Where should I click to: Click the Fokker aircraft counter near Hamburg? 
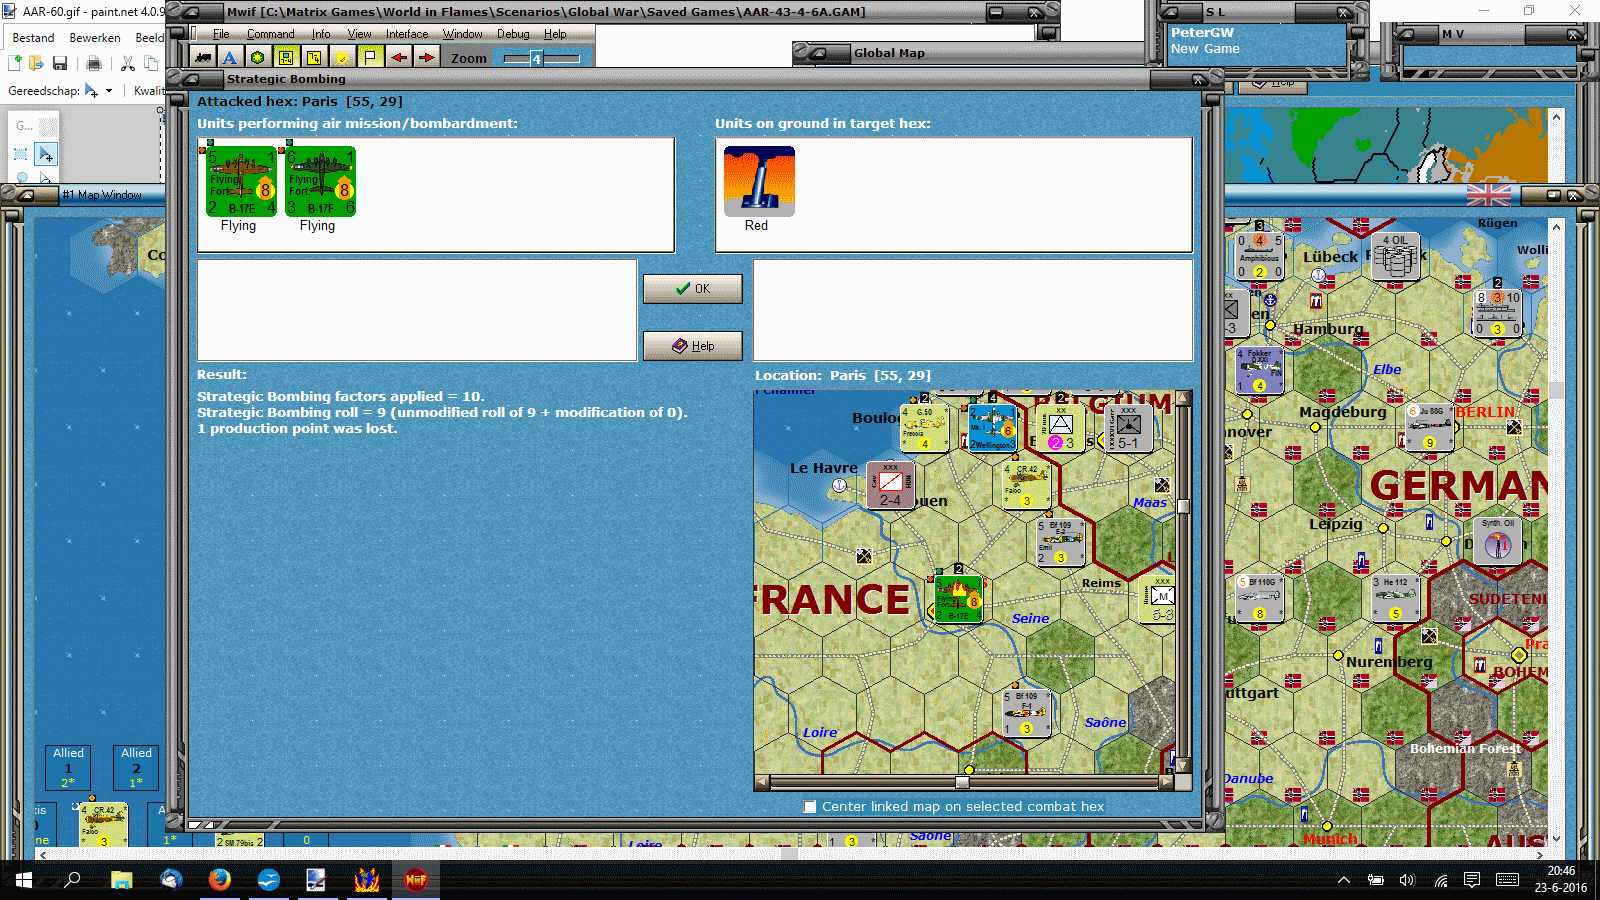pos(1259,370)
